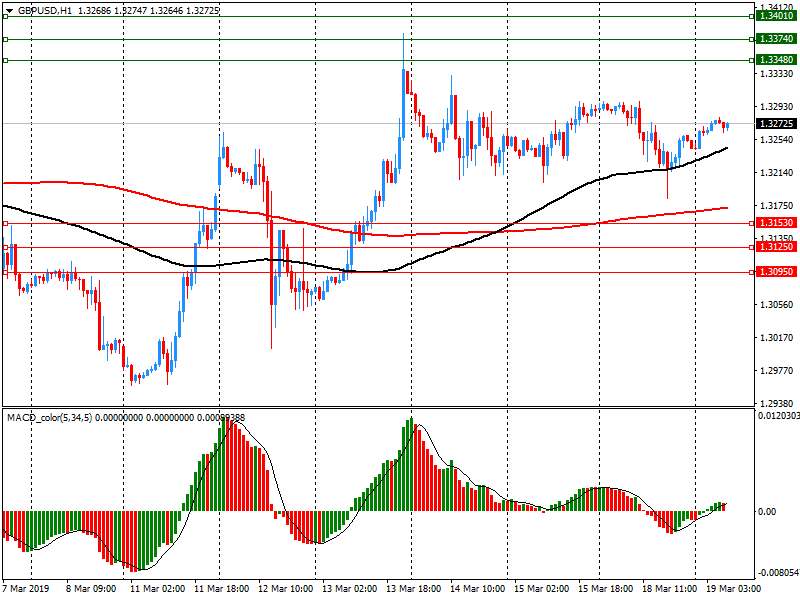The height and width of the screenshot is (600, 800).
Task: Select the red 1.30950 price label
Action: [776, 272]
